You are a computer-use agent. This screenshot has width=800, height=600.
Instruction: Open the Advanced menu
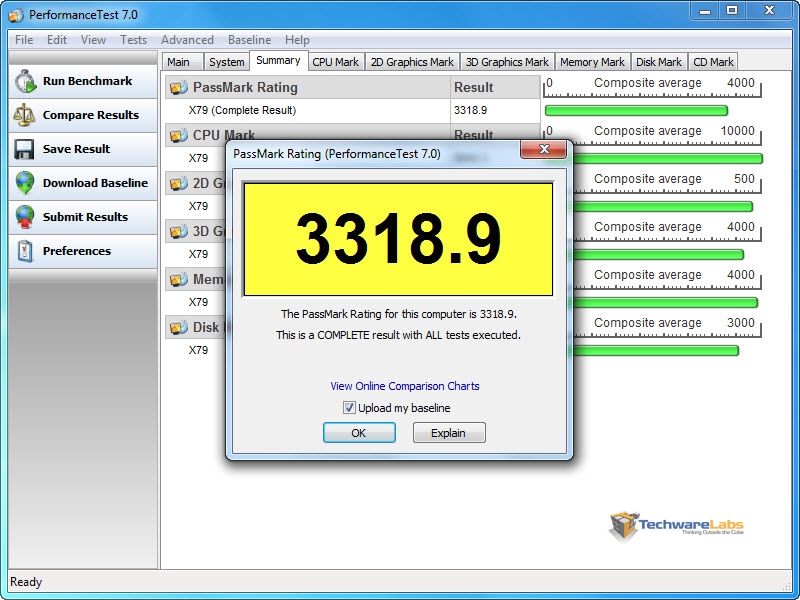pyautogui.click(x=187, y=40)
